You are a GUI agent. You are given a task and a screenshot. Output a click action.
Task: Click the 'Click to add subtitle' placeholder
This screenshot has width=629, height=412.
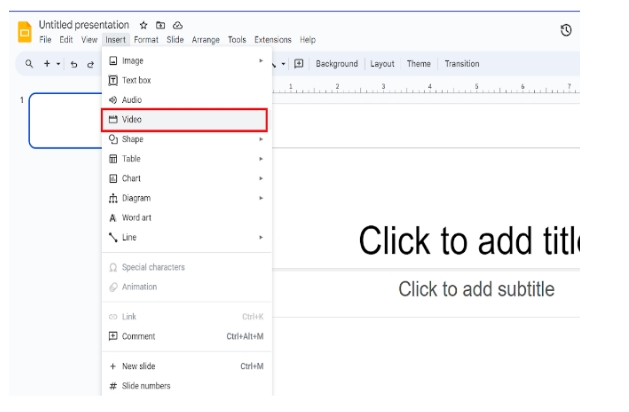point(477,289)
